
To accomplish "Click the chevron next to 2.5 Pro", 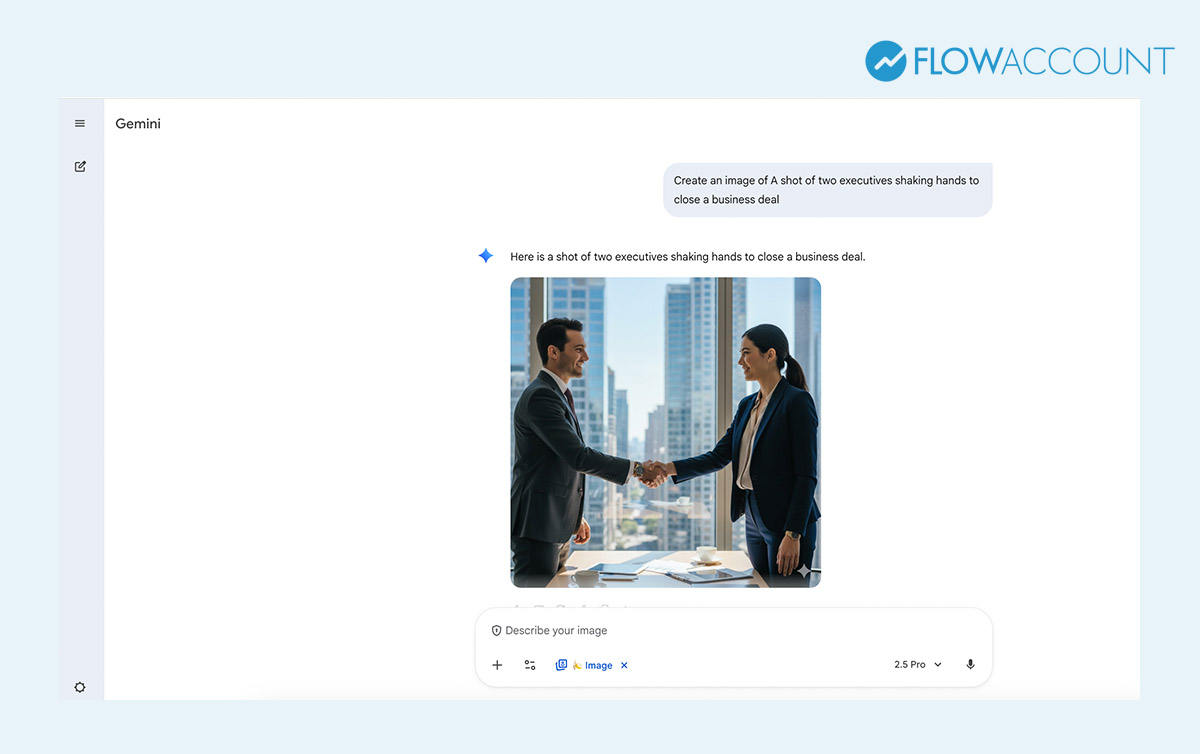I will point(938,665).
